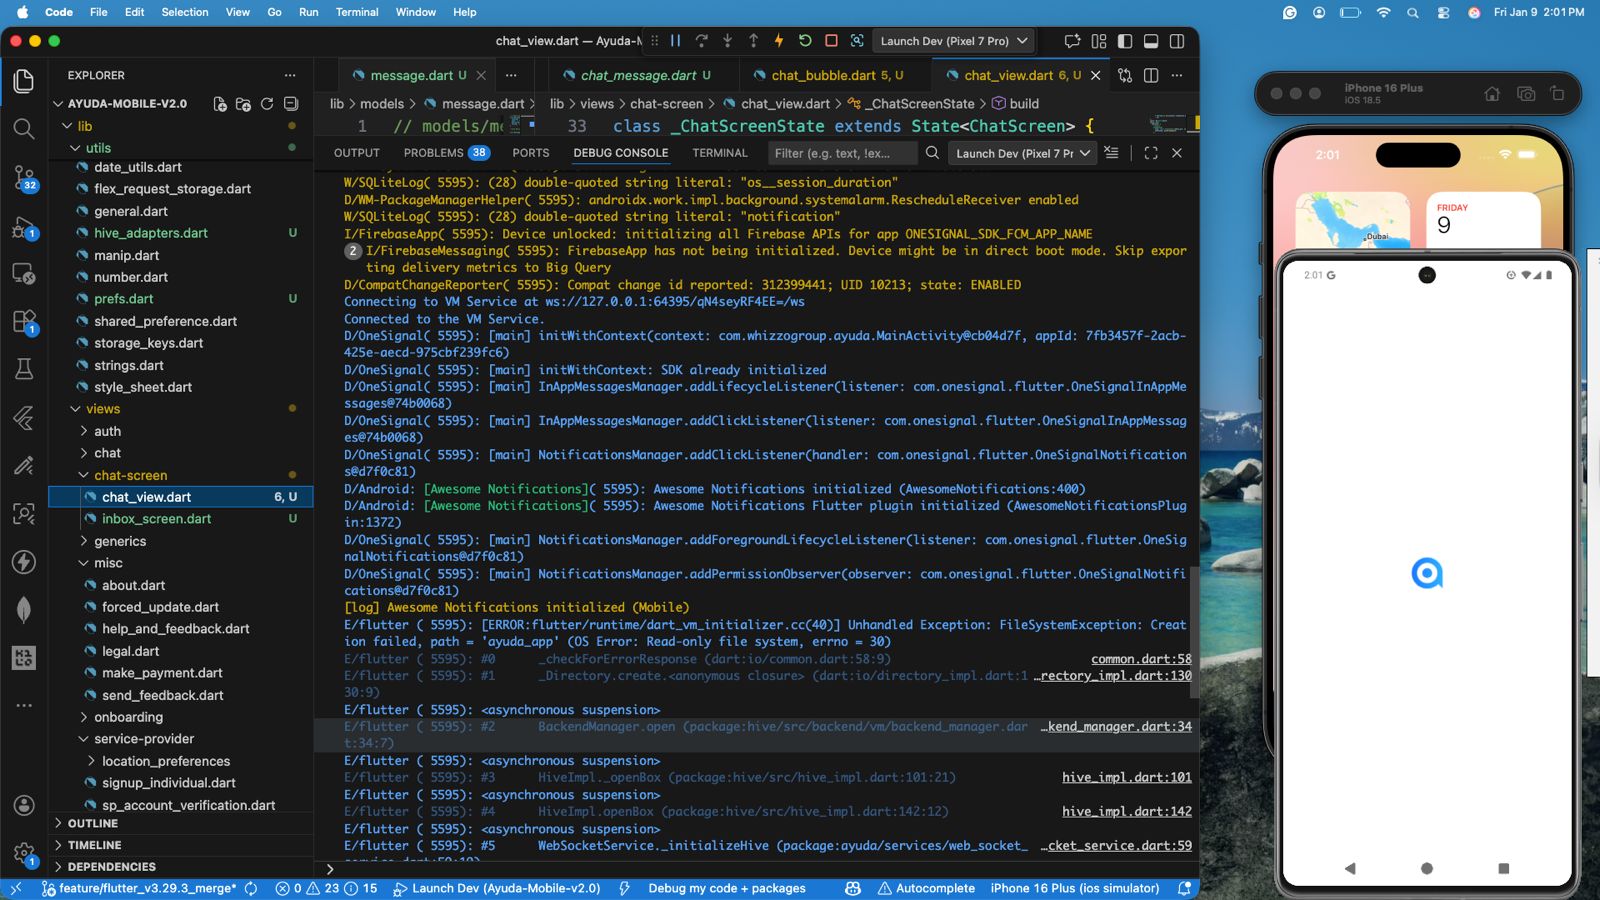Stop the debug session with red square
Image resolution: width=1600 pixels, height=900 pixels.
pos(831,41)
